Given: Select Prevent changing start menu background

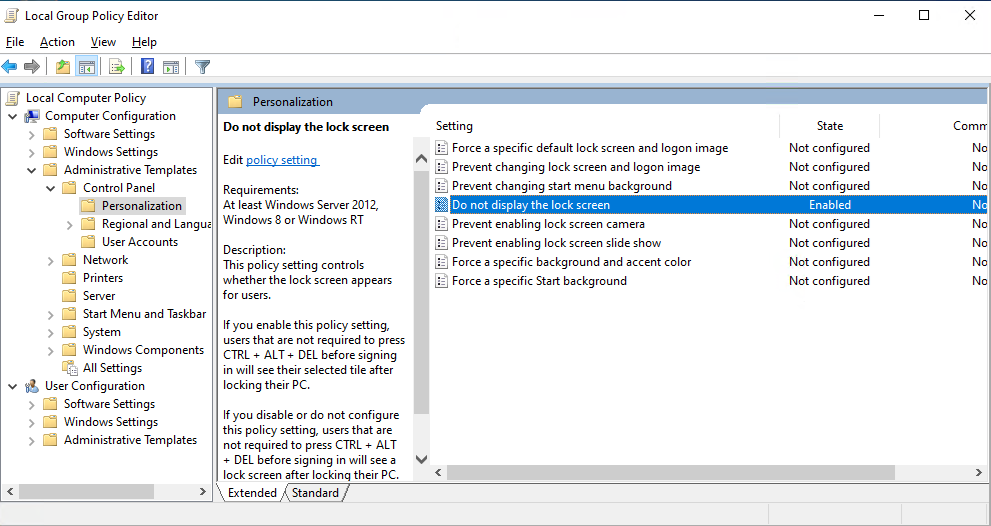Looking at the screenshot, I should [x=561, y=186].
